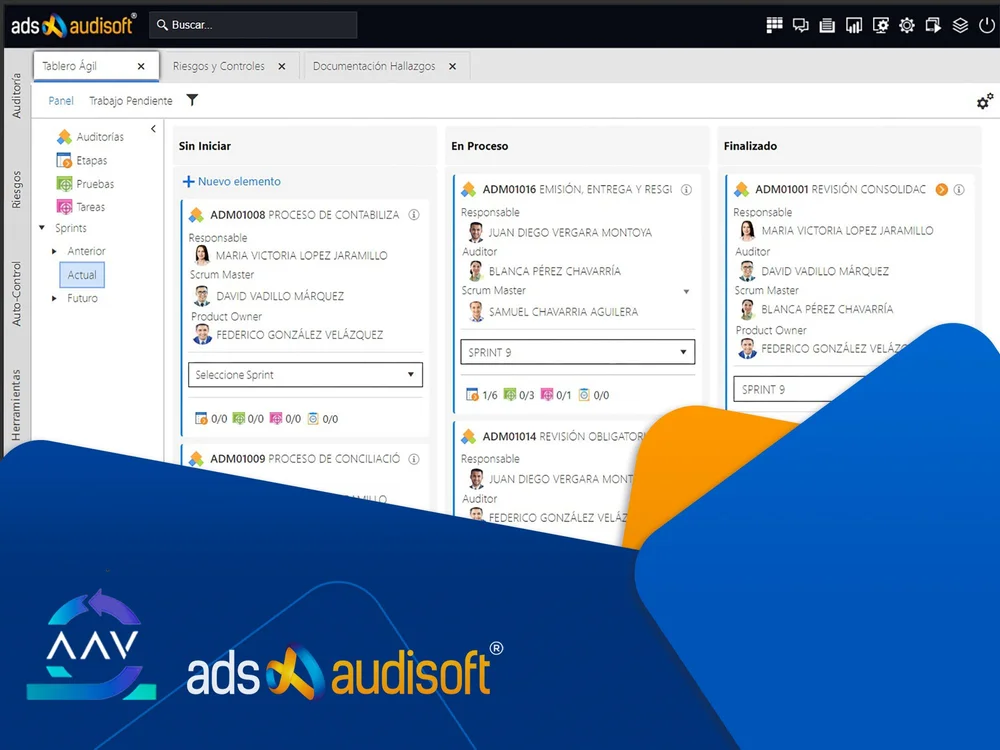Click info icon on ADM01008 card
This screenshot has height=750, width=1000.
pos(414,214)
